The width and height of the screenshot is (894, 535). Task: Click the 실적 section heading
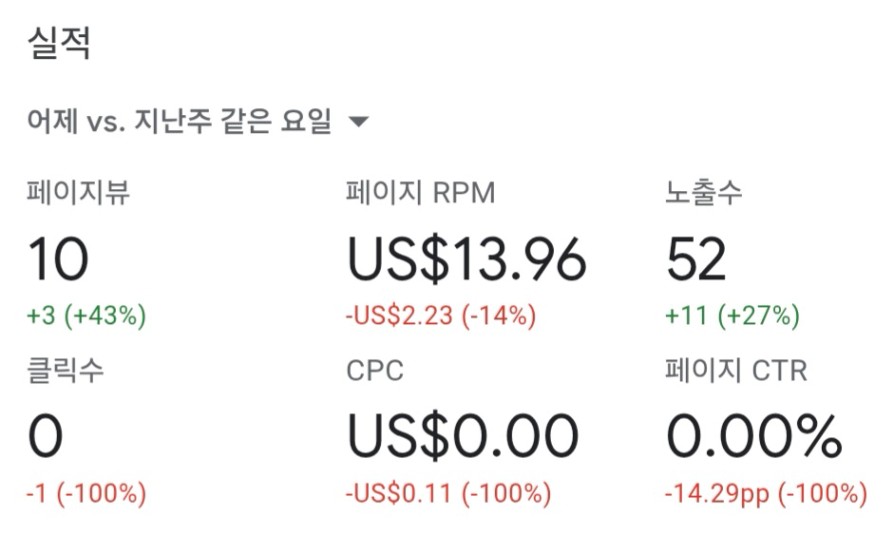pyautogui.click(x=59, y=42)
